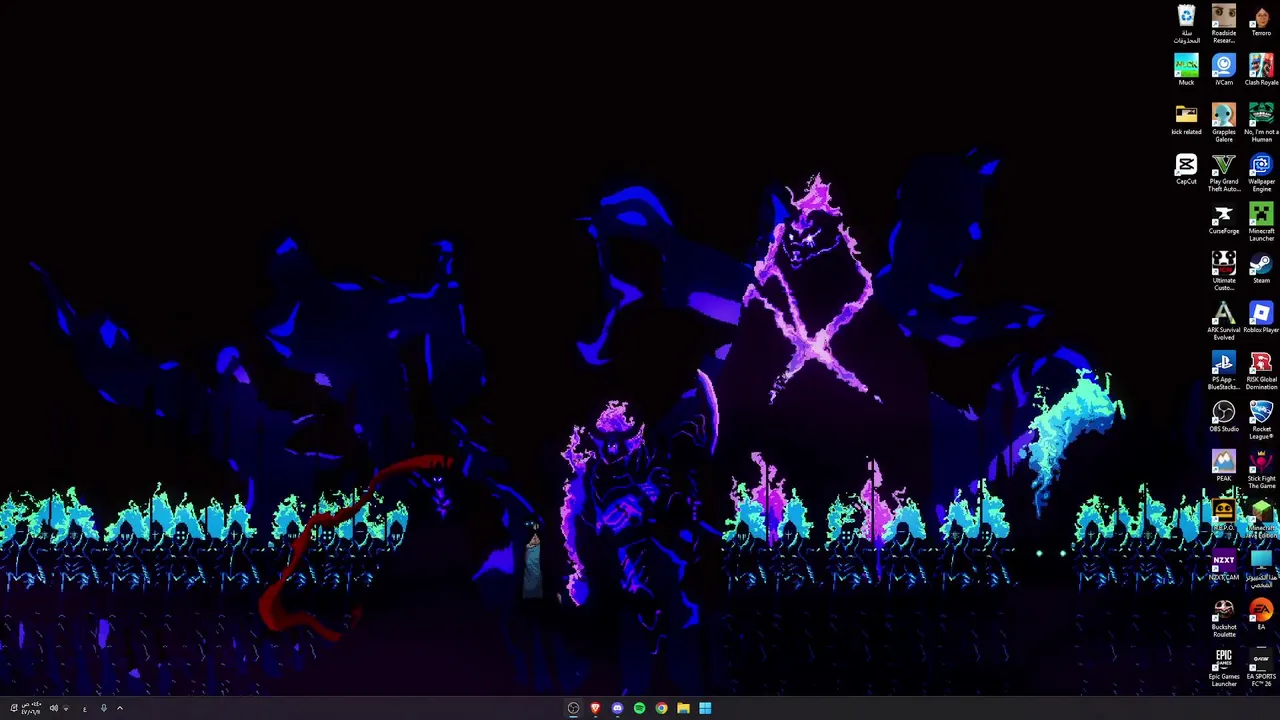Select the Stick Fight The Game icon
This screenshot has height=720, width=1280.
(1261, 469)
